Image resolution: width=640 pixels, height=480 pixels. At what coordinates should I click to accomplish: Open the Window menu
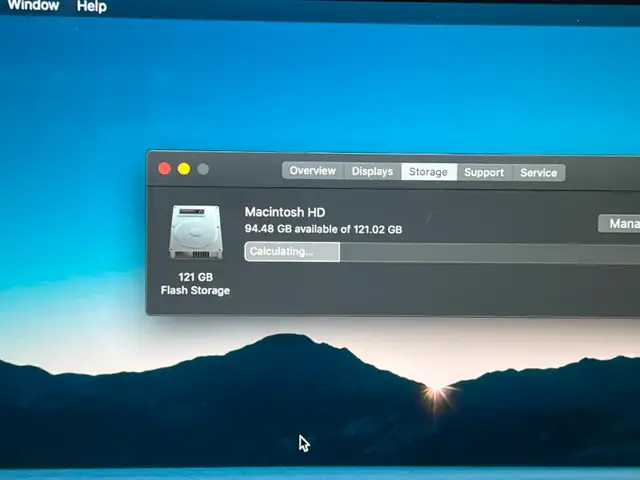(33, 5)
